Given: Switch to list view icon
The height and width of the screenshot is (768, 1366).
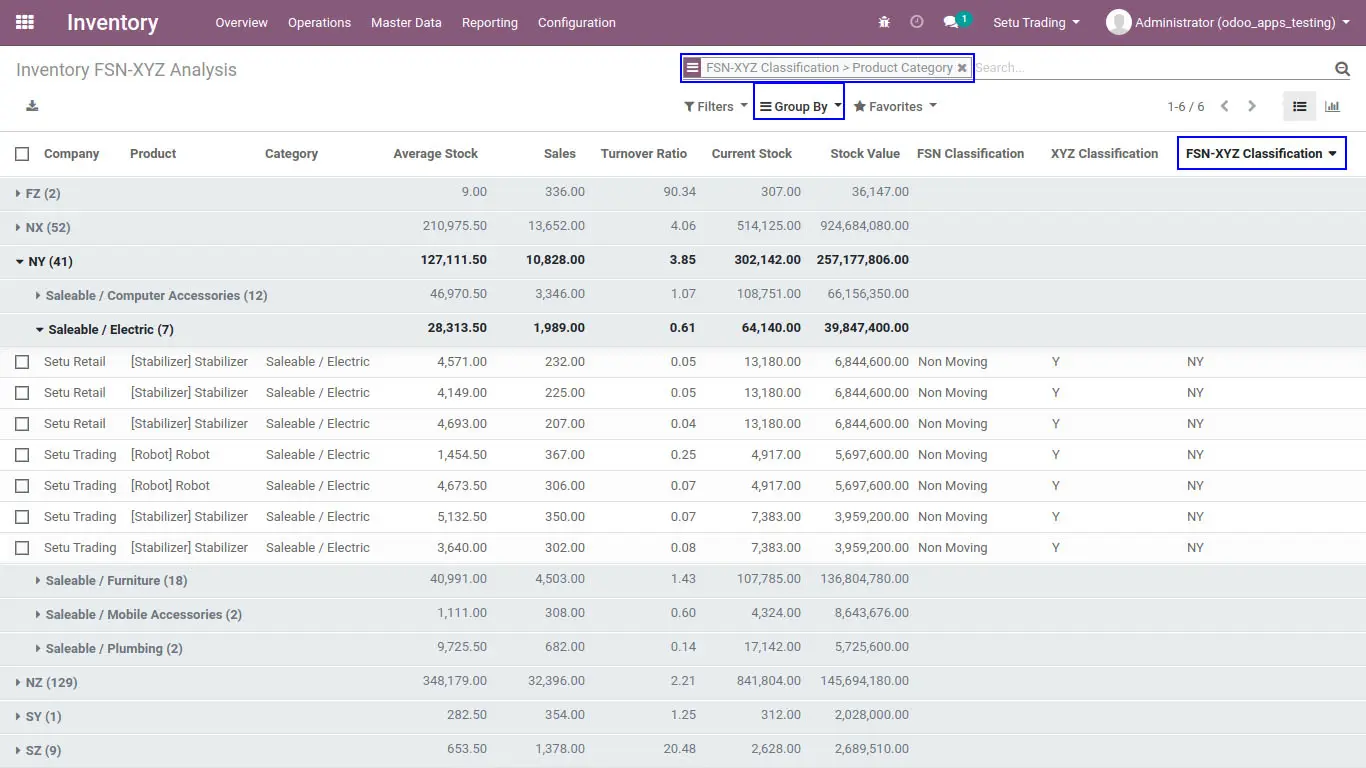Looking at the screenshot, I should (x=1299, y=106).
